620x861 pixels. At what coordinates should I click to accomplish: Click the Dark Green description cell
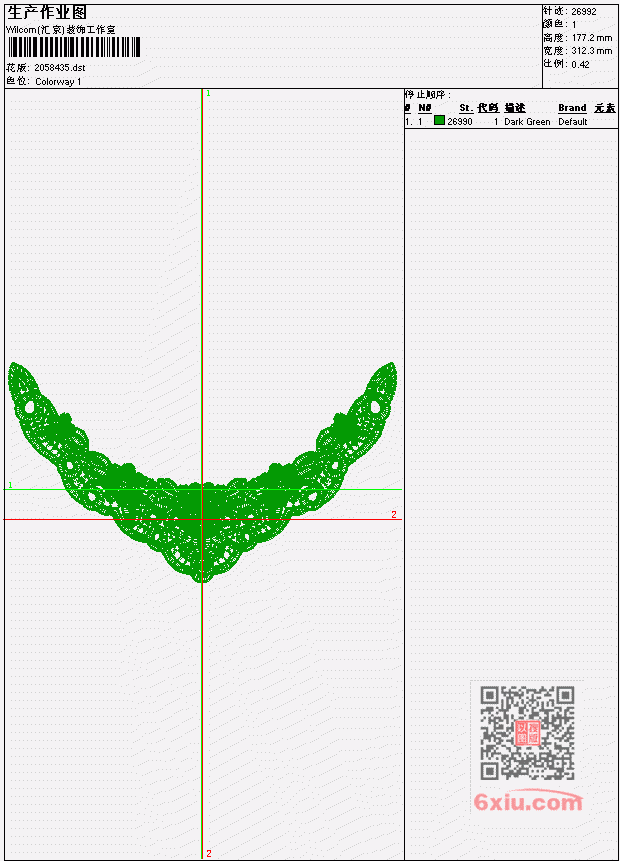527,121
